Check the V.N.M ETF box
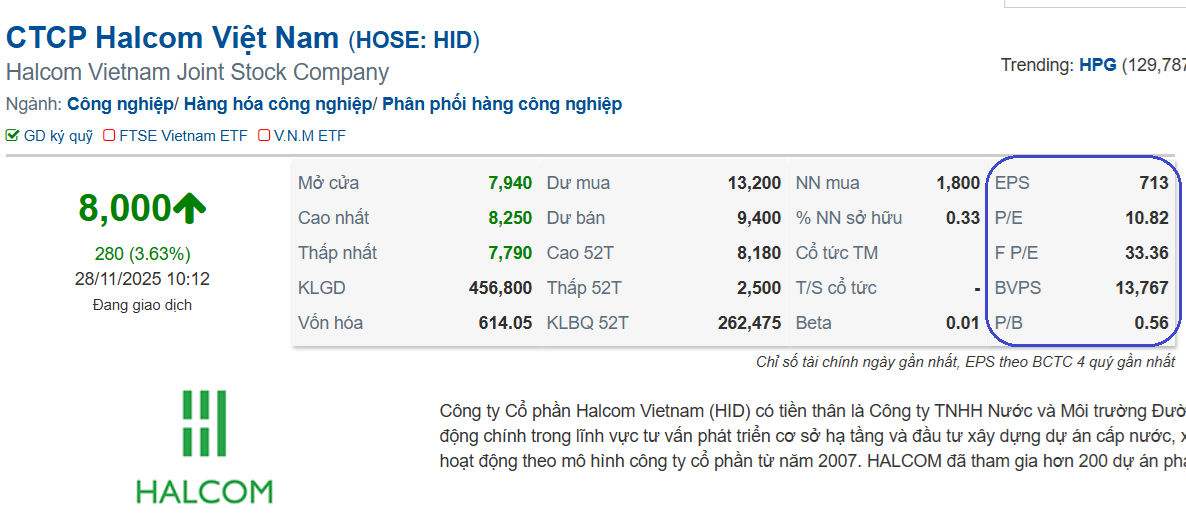Image resolution: width=1186 pixels, height=513 pixels. coord(264,136)
